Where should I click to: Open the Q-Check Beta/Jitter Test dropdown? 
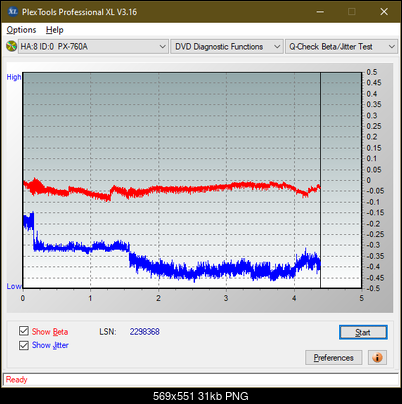[x=341, y=47]
